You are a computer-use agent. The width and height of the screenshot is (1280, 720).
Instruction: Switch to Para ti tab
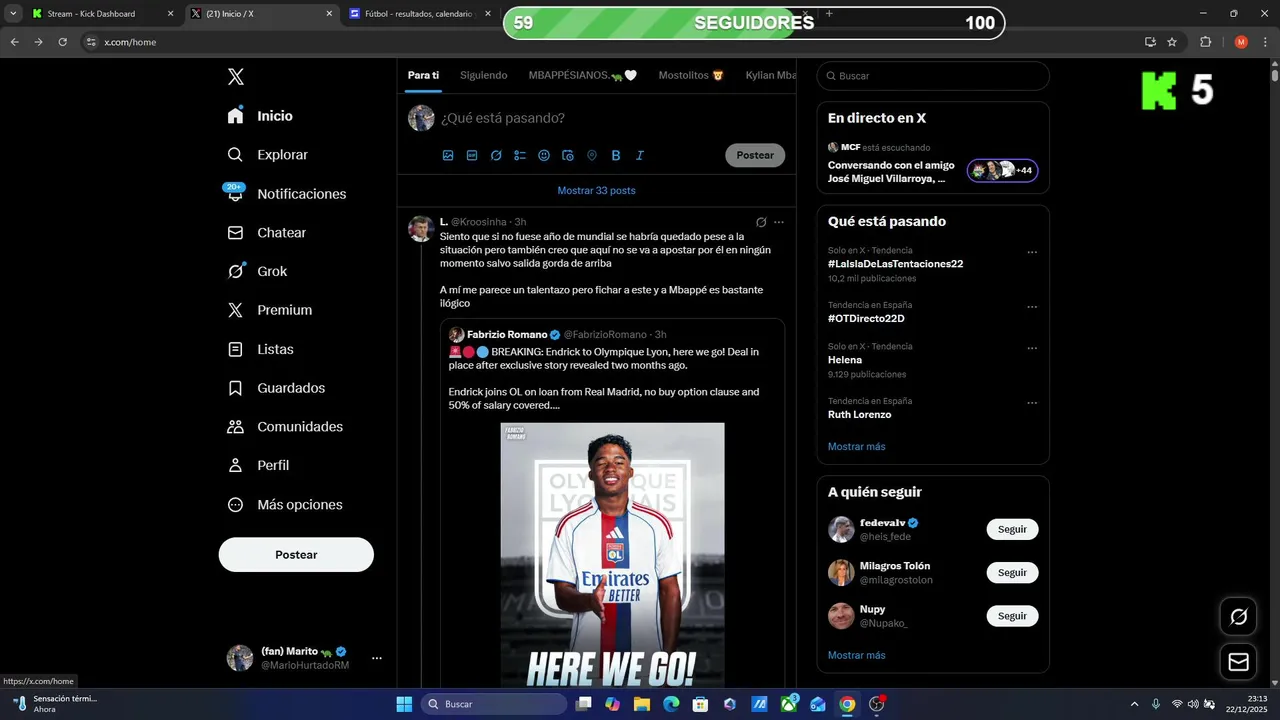tap(423, 75)
